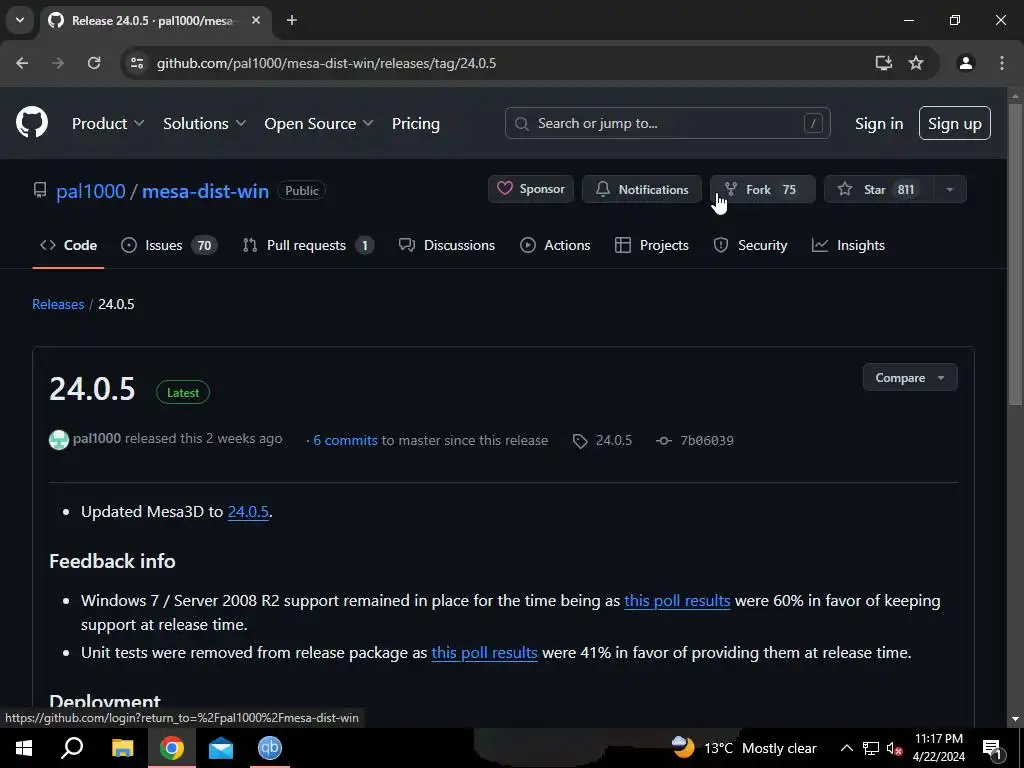Open star lists dropdown arrow
1024x768 pixels.
(950, 189)
